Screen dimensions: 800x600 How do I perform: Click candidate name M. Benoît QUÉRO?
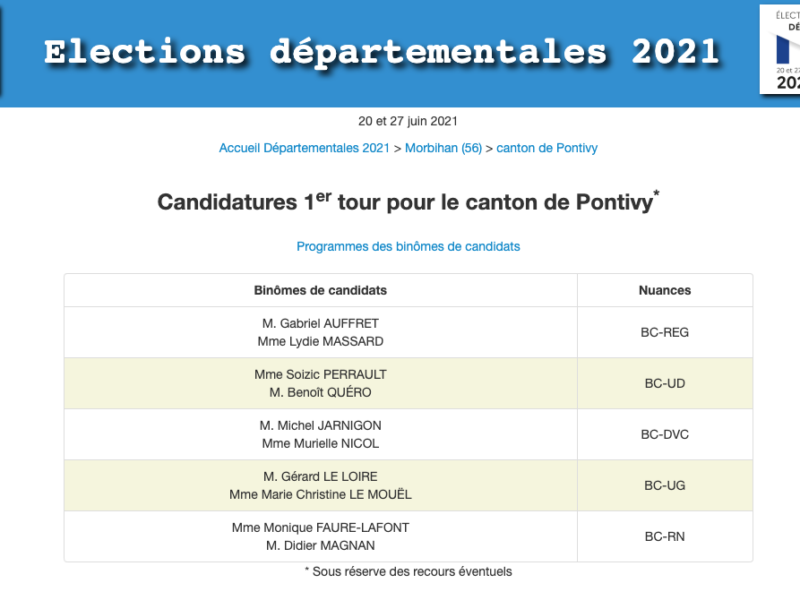pos(320,392)
